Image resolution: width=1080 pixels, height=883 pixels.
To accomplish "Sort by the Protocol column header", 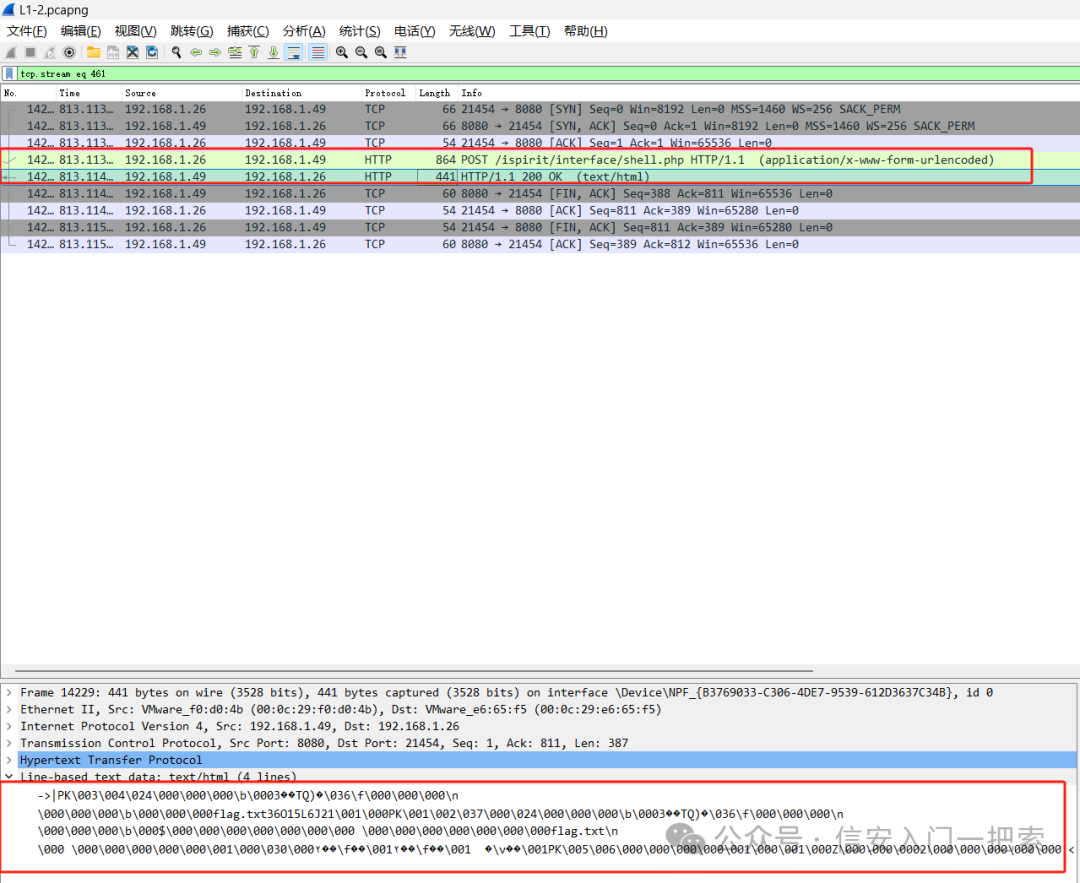I will click(x=388, y=93).
